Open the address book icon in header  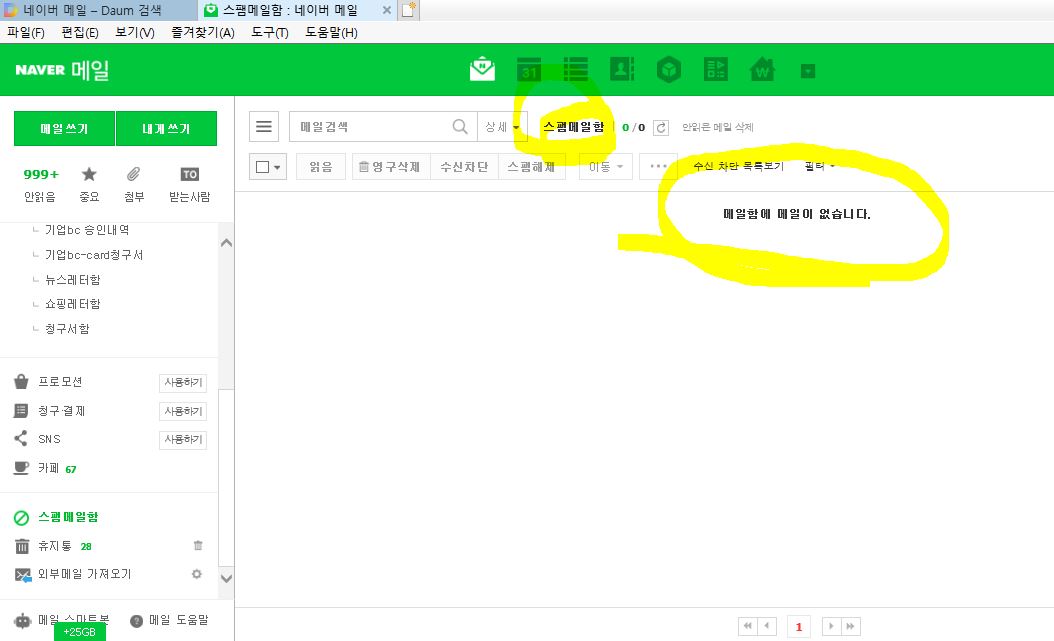622,69
